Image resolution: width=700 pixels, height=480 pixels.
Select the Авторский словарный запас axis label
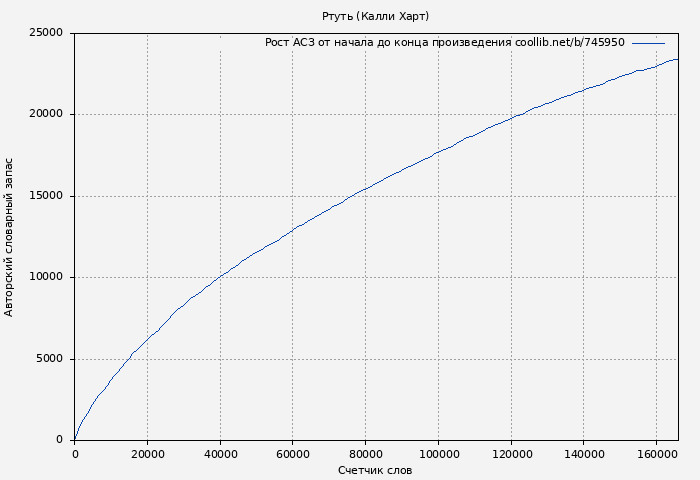10,237
